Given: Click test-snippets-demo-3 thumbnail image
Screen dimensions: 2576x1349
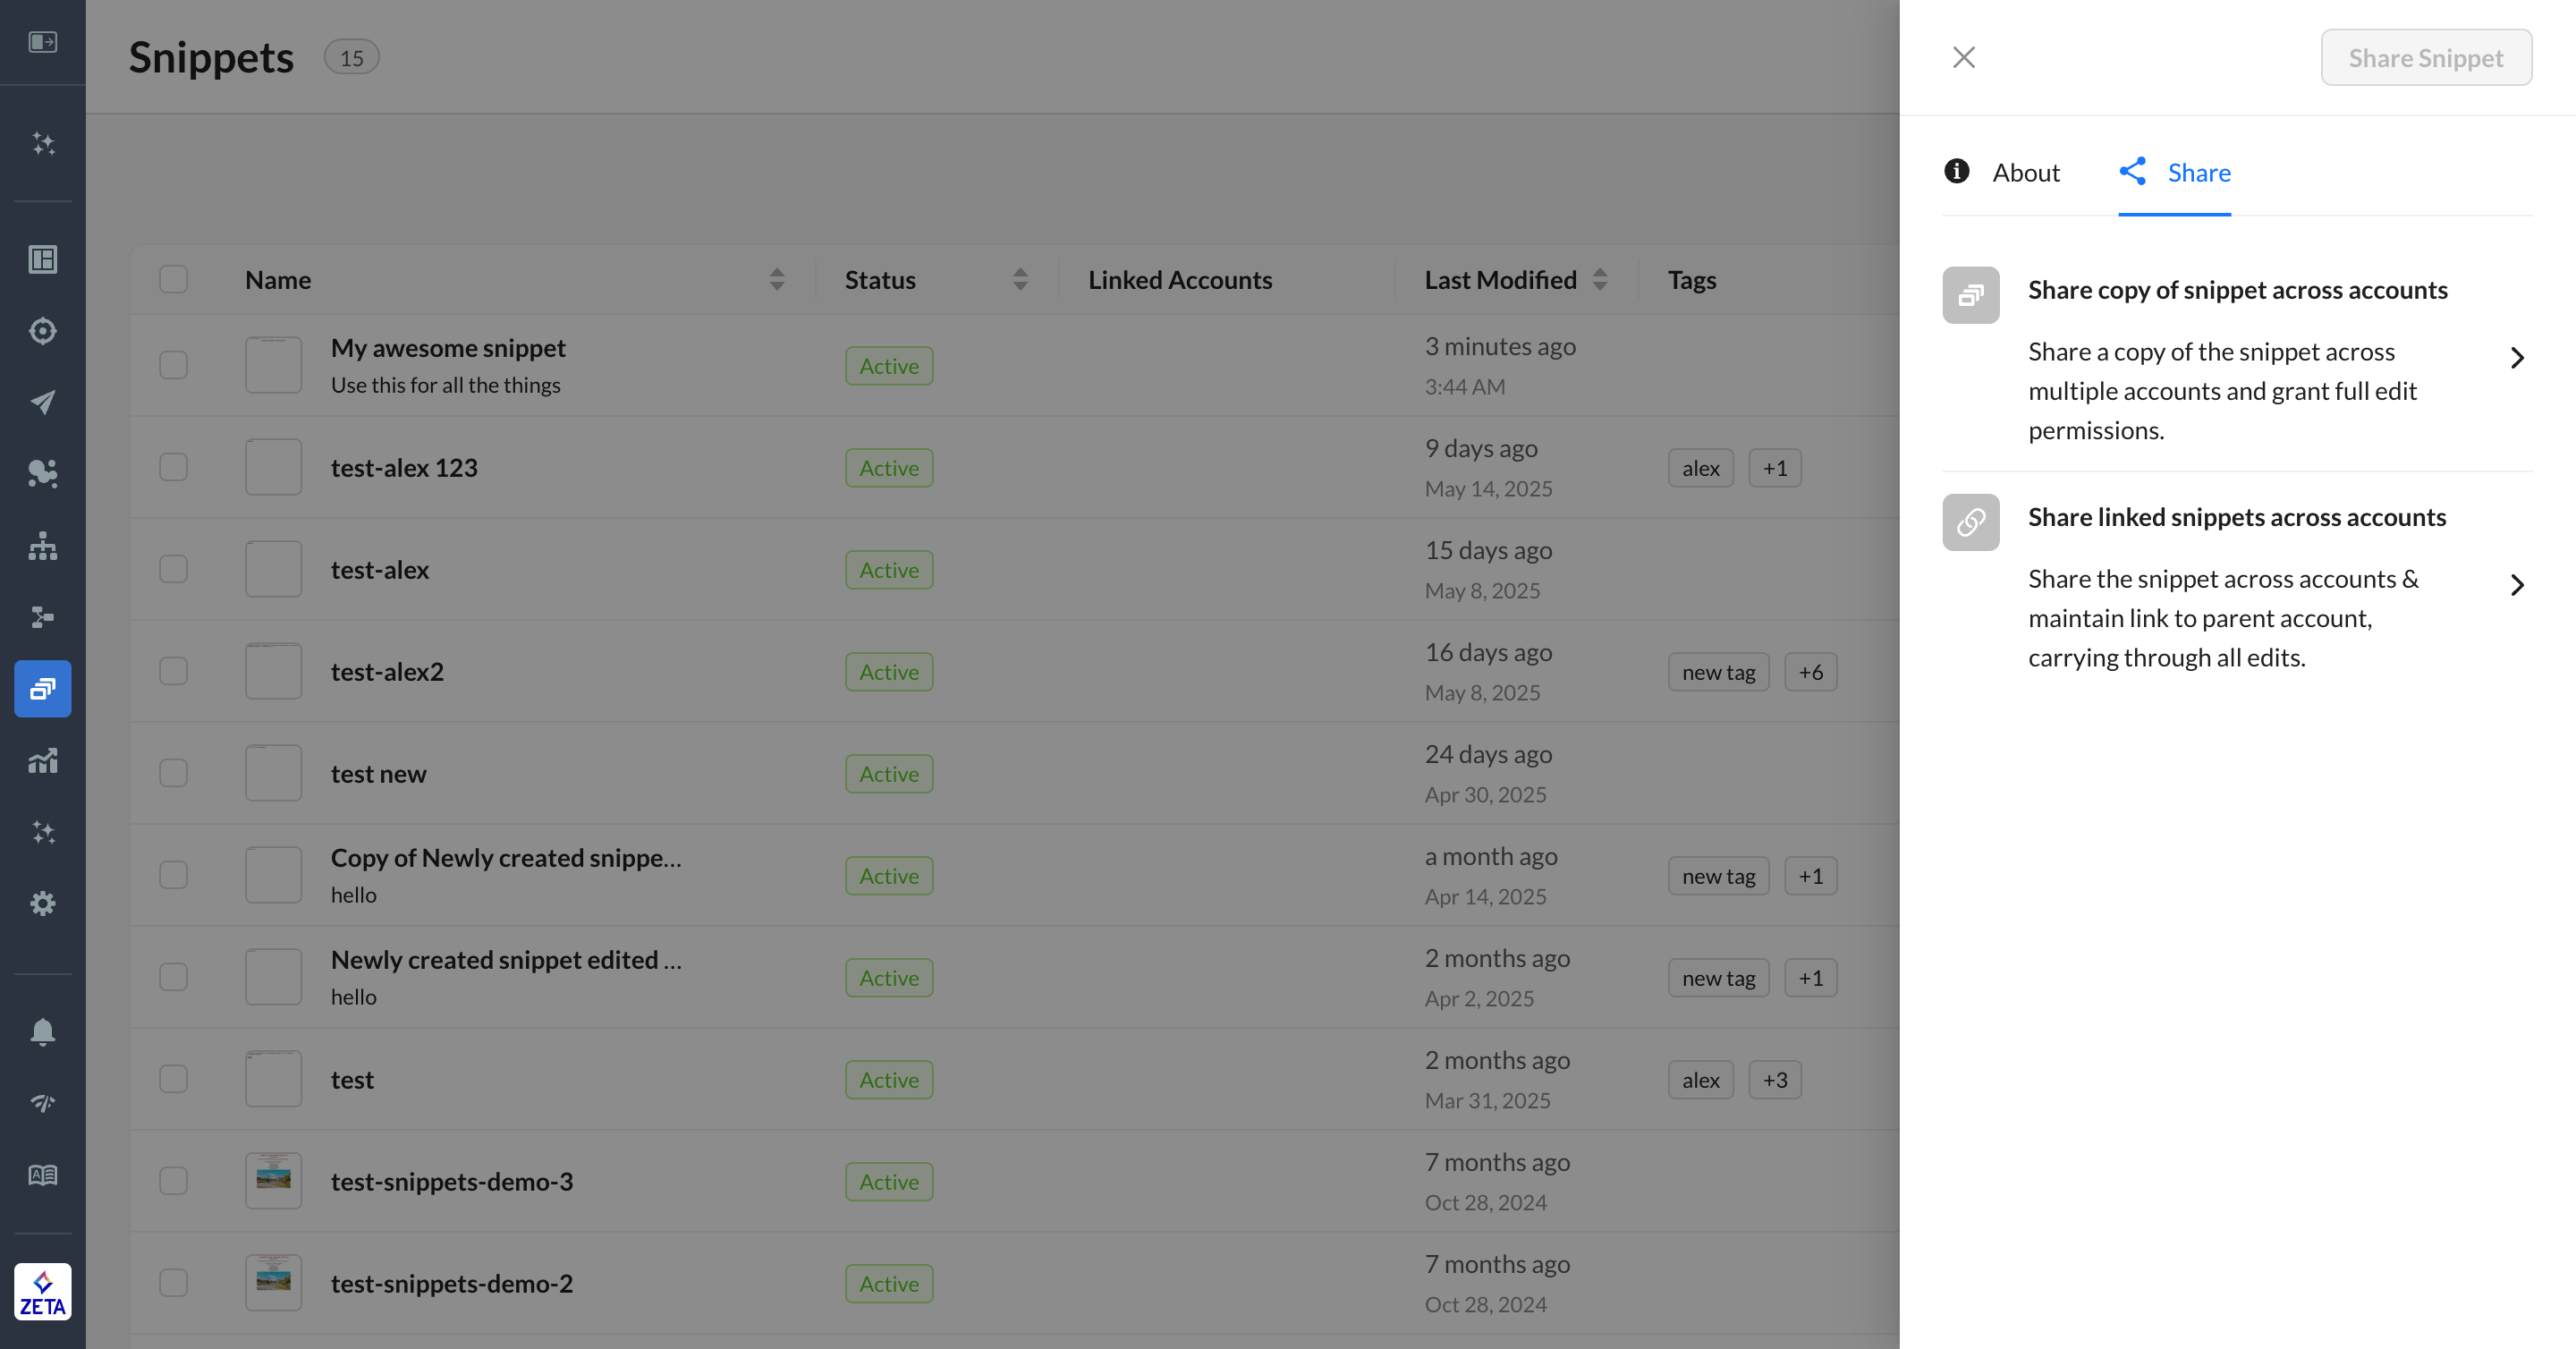Looking at the screenshot, I should (x=273, y=1181).
